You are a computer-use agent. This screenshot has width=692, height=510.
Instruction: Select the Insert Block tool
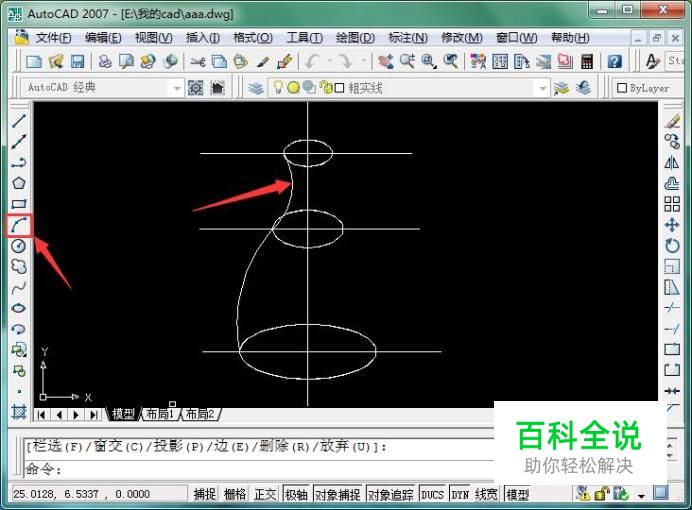point(19,350)
